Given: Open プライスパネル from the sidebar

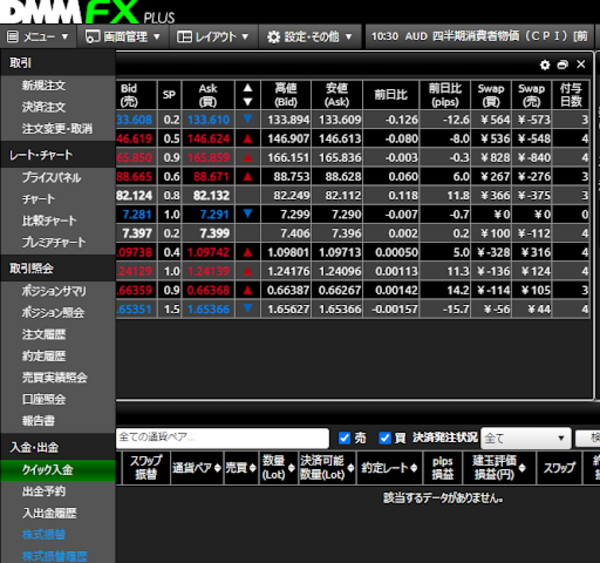Looking at the screenshot, I should [x=51, y=178].
